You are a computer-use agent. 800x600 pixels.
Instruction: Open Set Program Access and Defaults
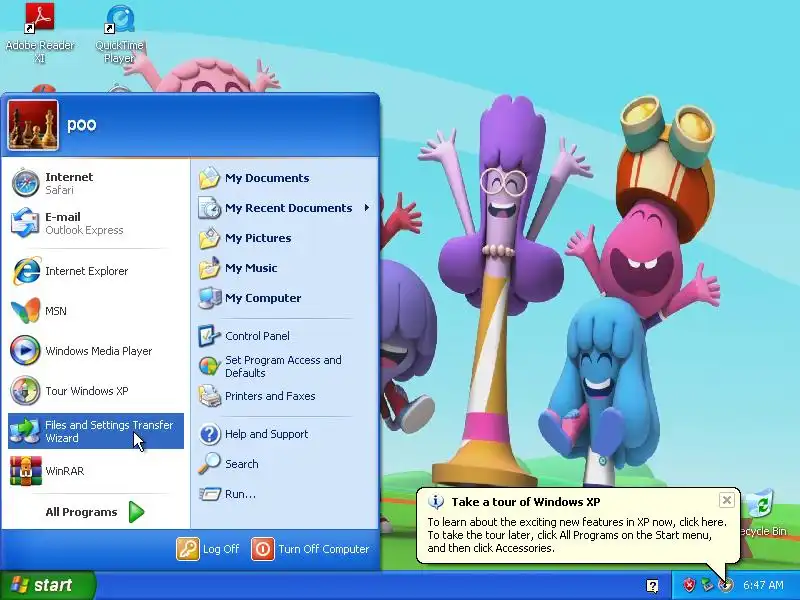tap(286, 366)
